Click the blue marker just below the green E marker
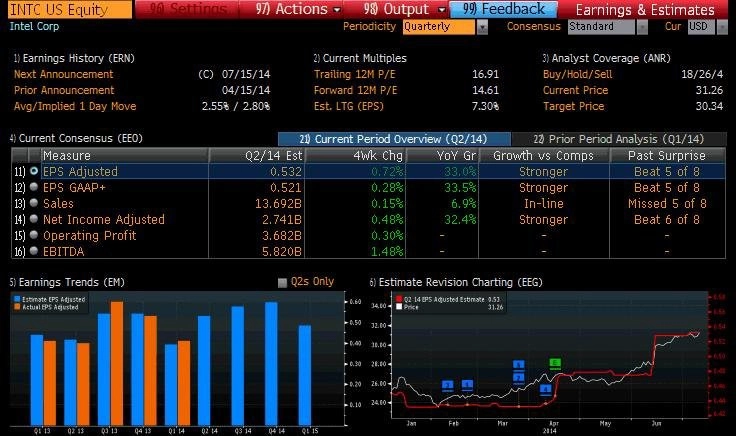This screenshot has height=436, width=736. (x=545, y=389)
